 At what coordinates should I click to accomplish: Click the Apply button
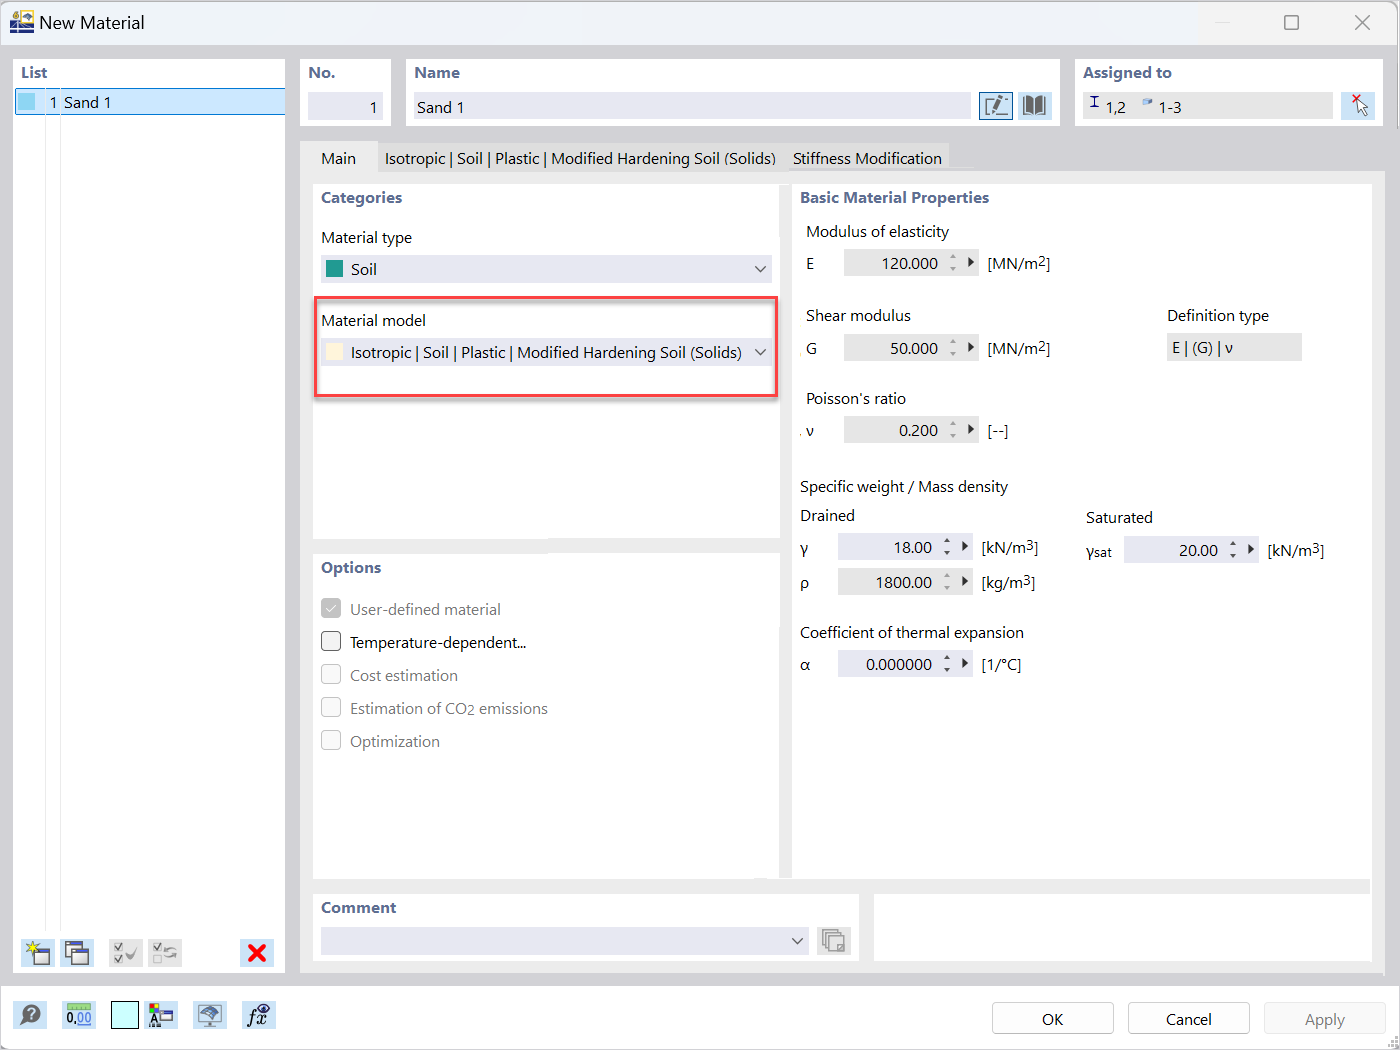[1324, 1019]
